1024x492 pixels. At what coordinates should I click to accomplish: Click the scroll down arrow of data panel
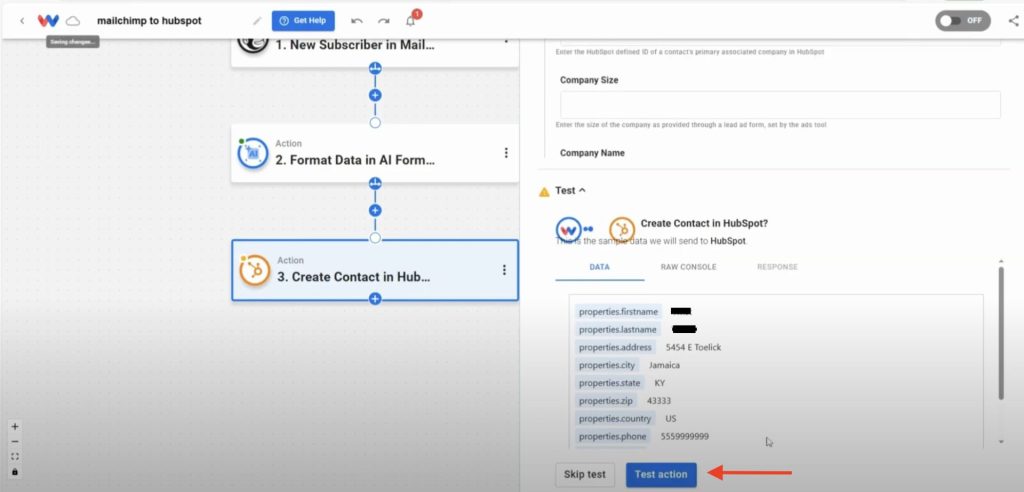tap(1001, 442)
